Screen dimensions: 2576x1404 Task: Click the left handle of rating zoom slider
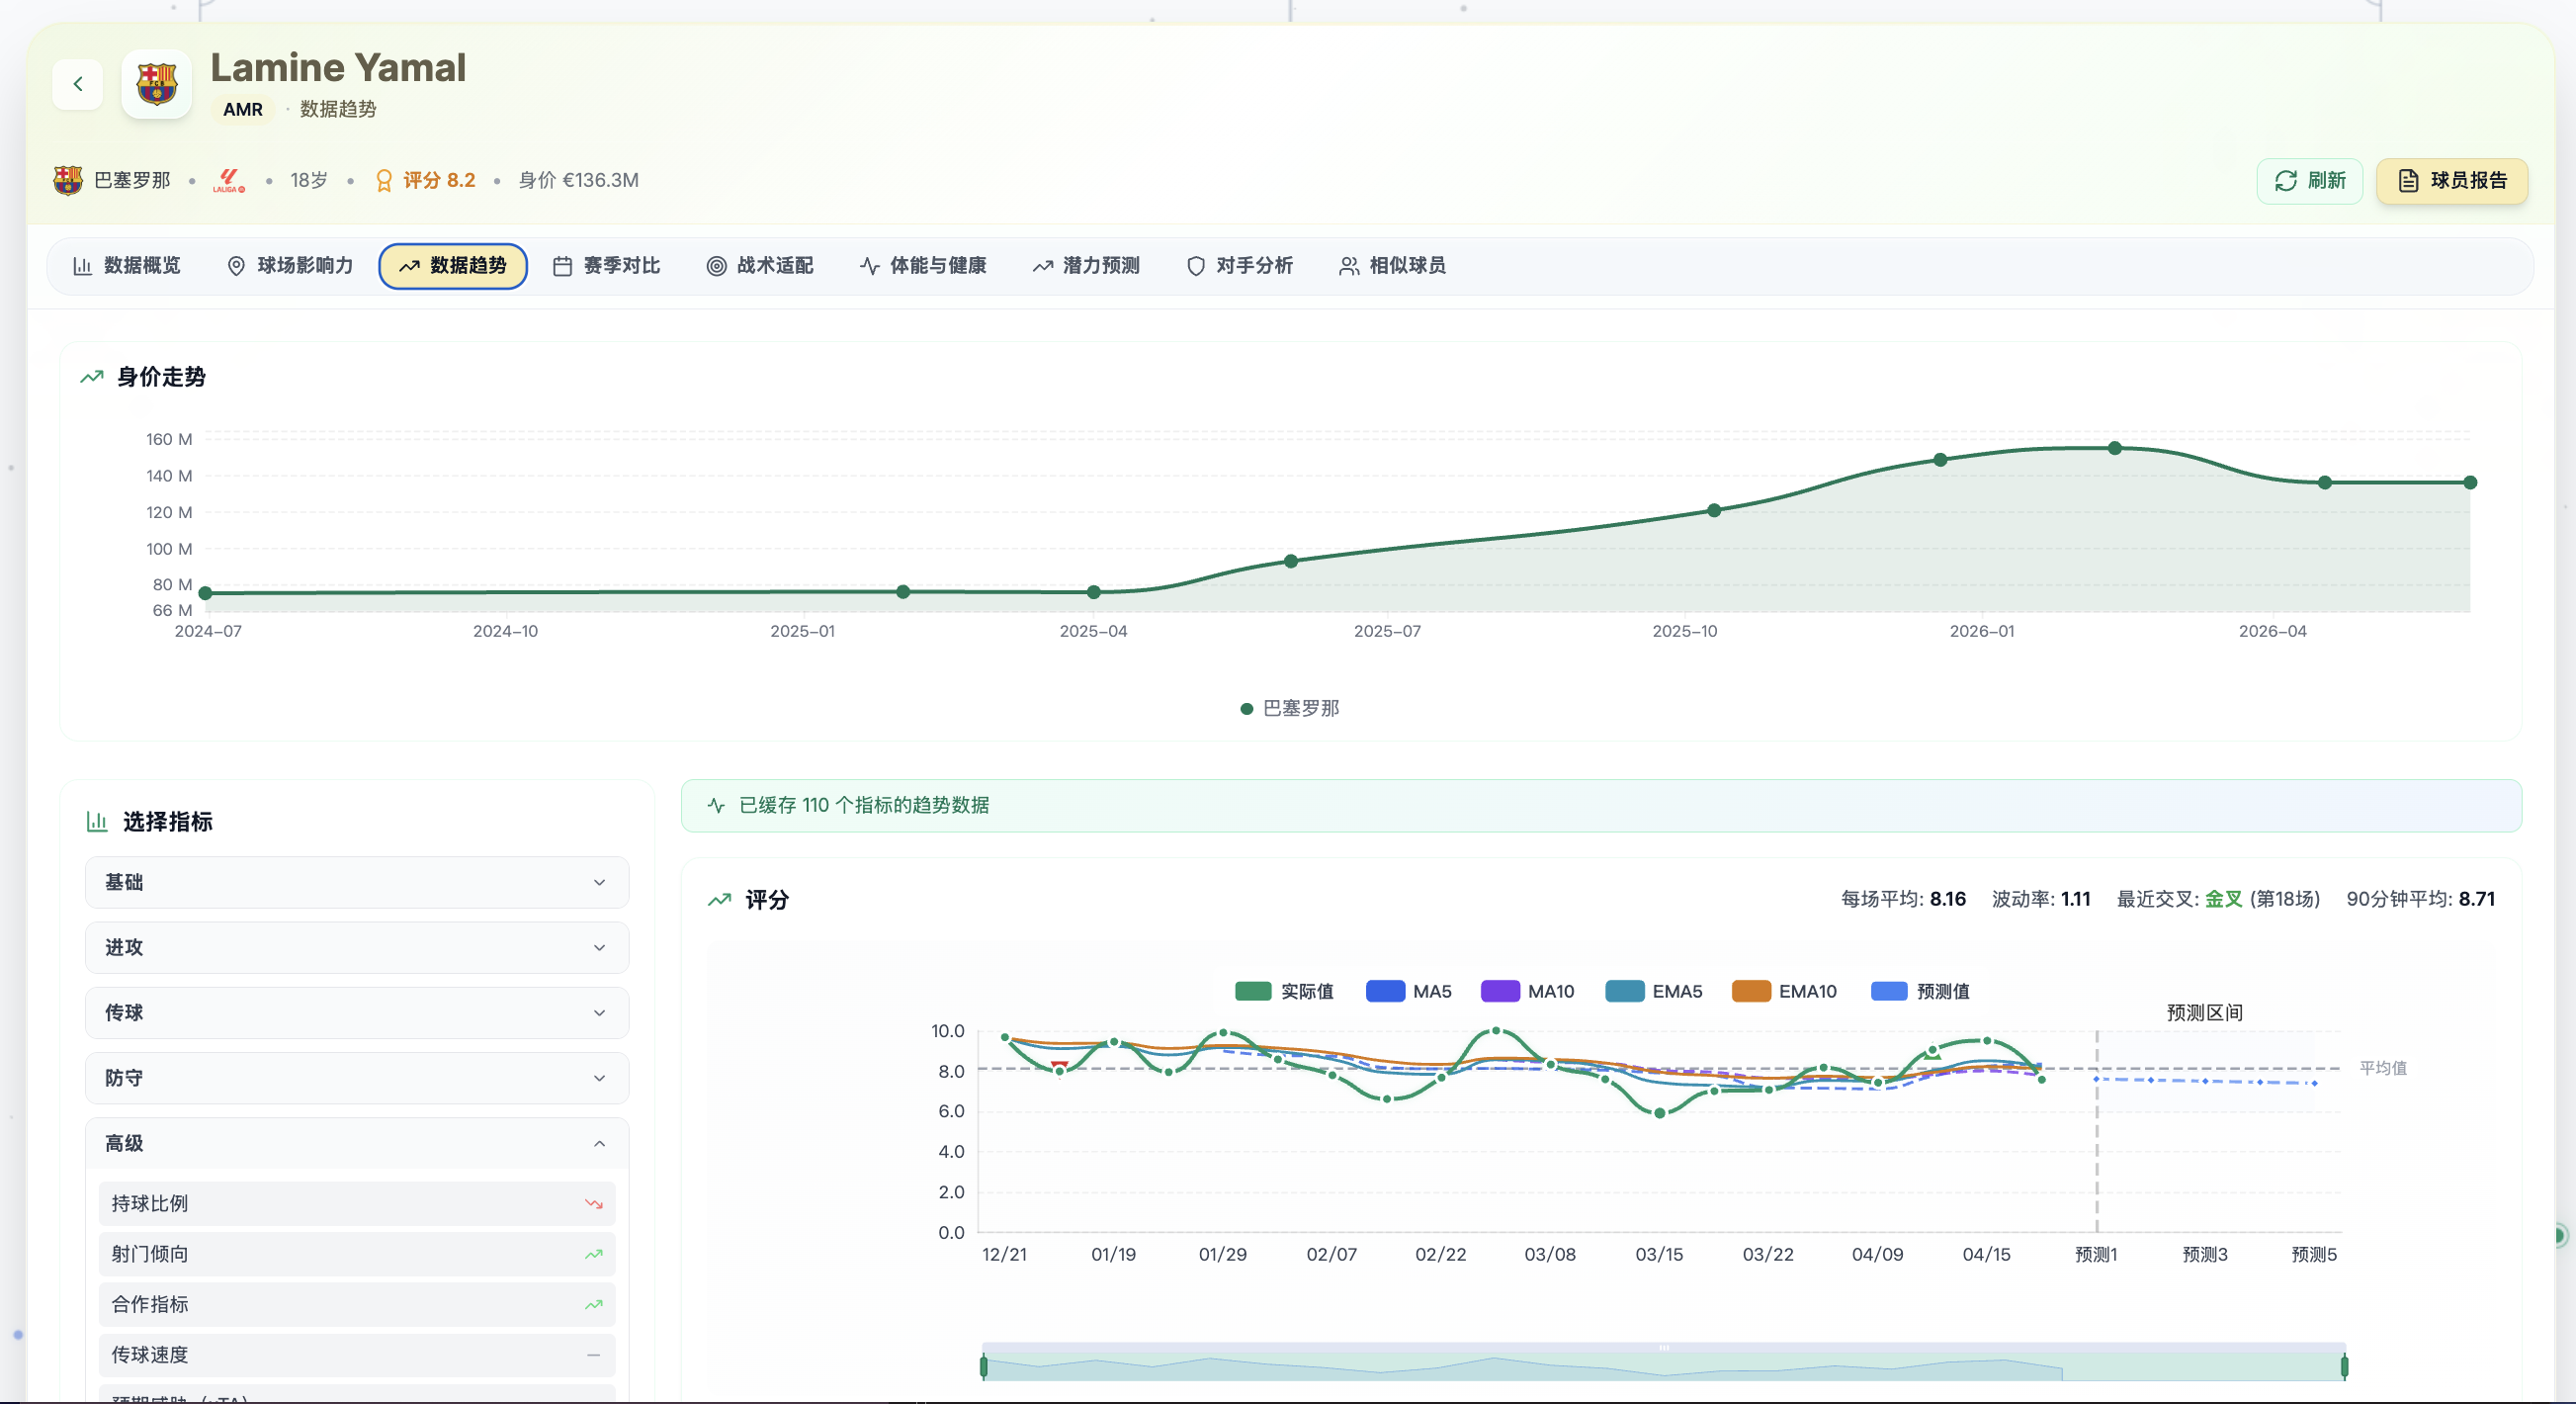[984, 1366]
